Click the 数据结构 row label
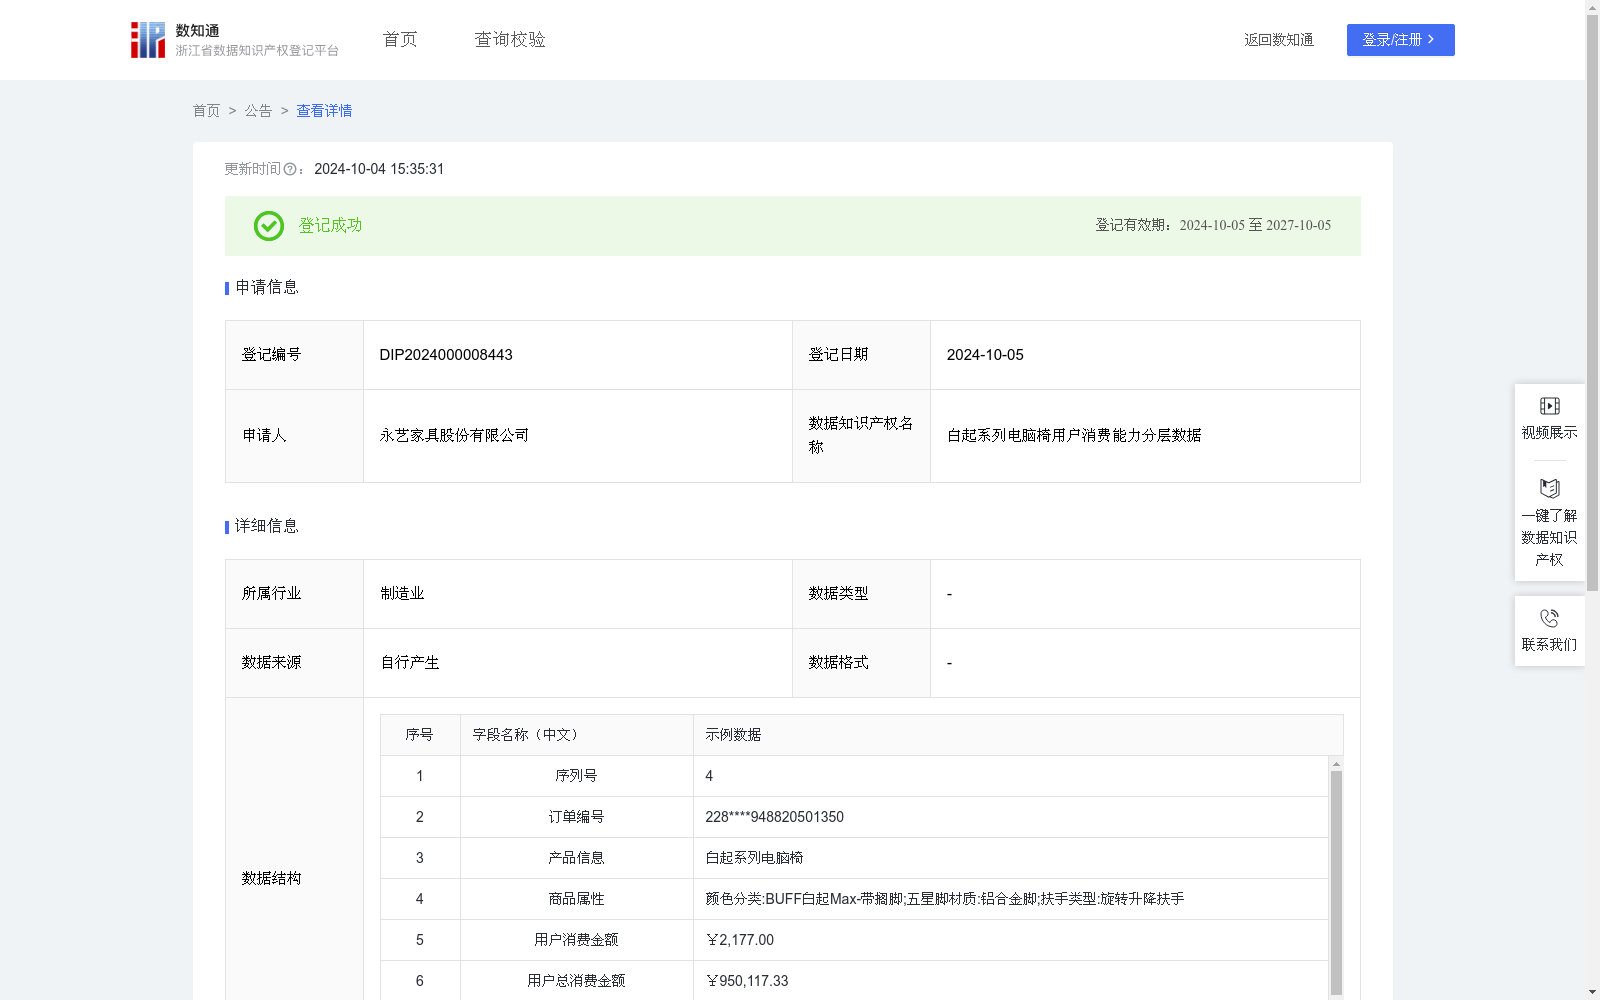 271,878
